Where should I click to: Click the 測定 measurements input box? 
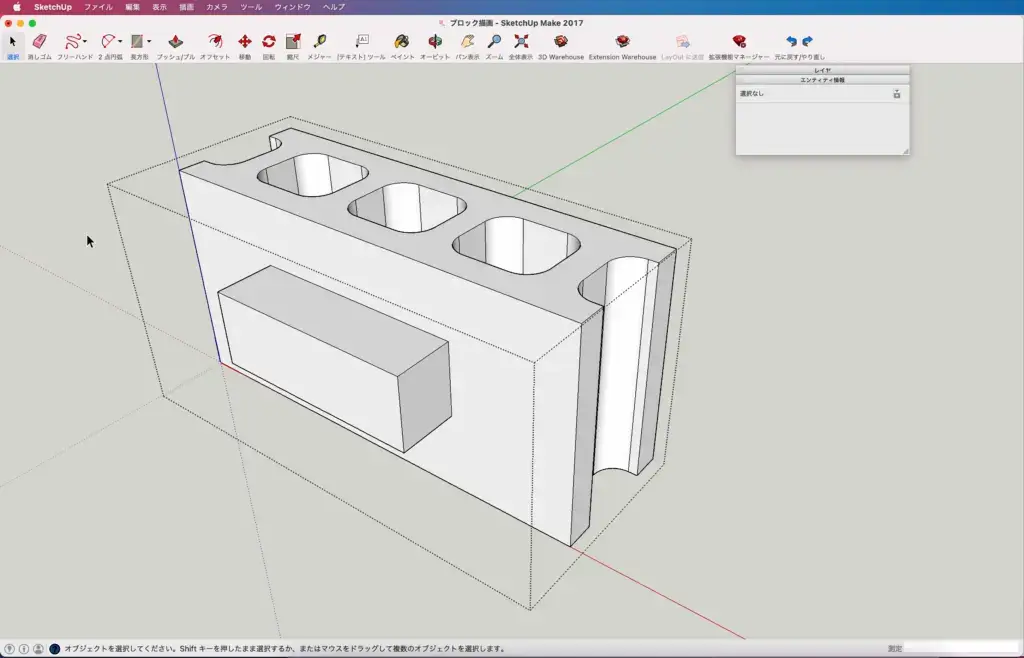coord(961,649)
